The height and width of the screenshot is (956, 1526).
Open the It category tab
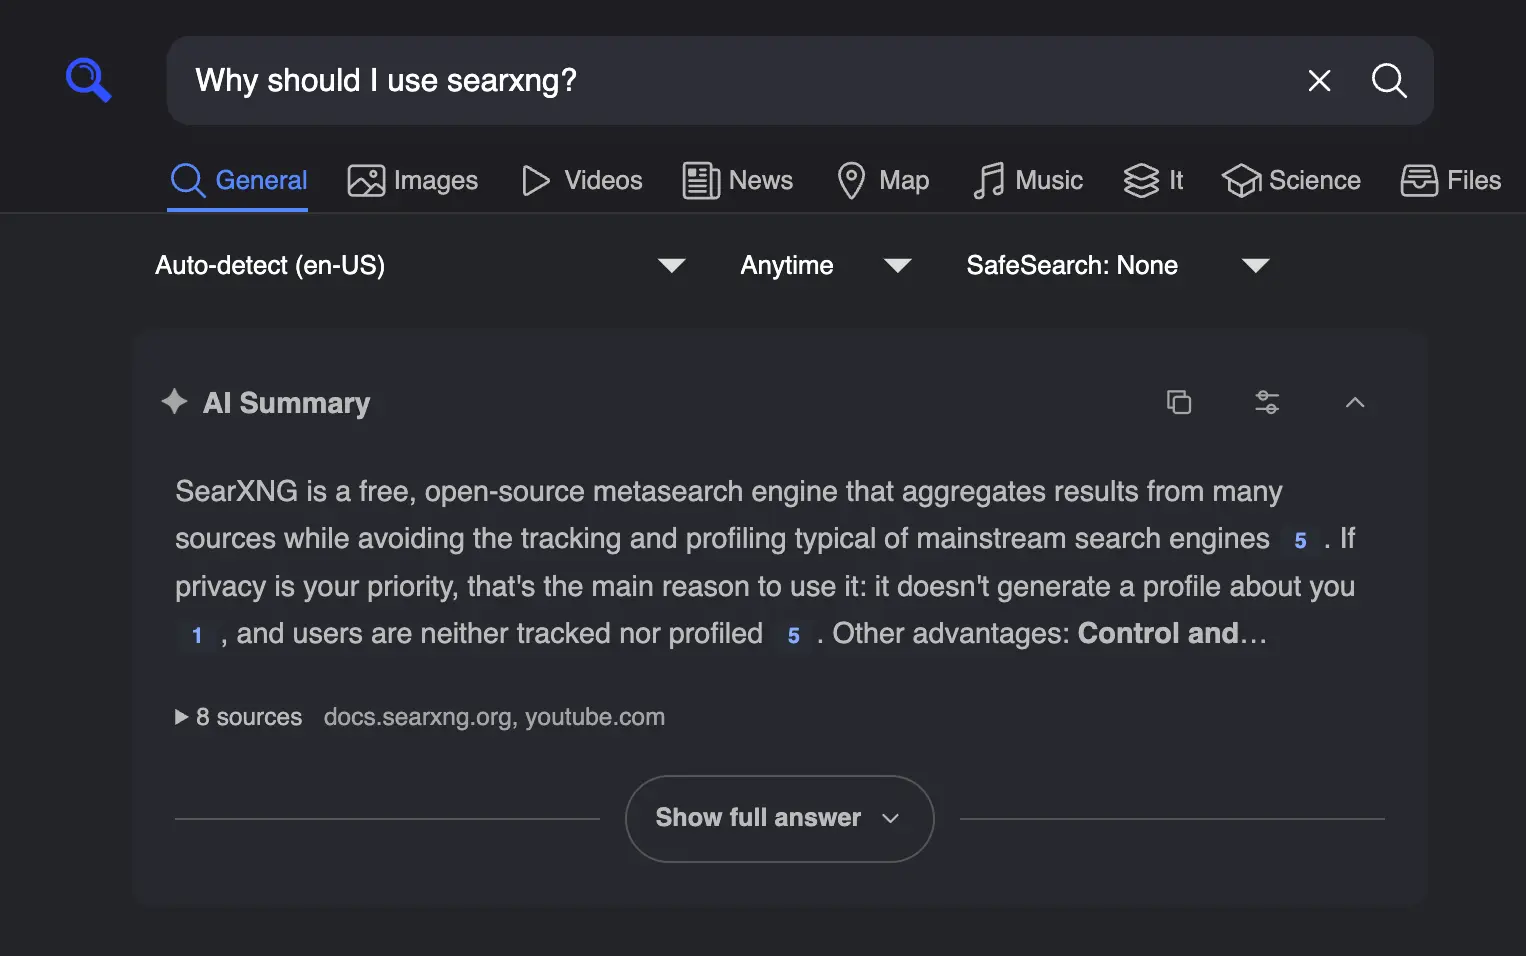click(x=1153, y=181)
